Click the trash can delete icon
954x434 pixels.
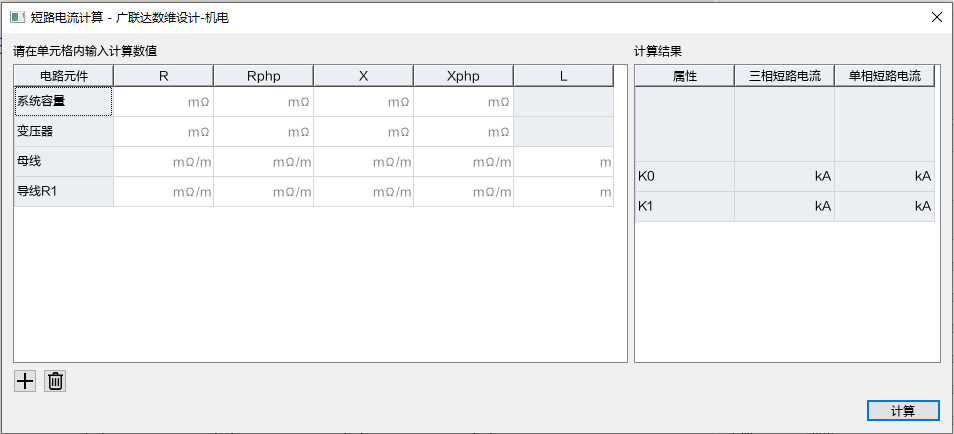(x=55, y=381)
